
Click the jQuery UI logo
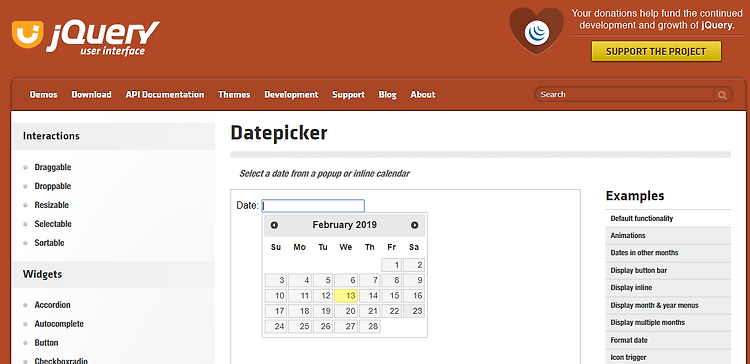86,37
